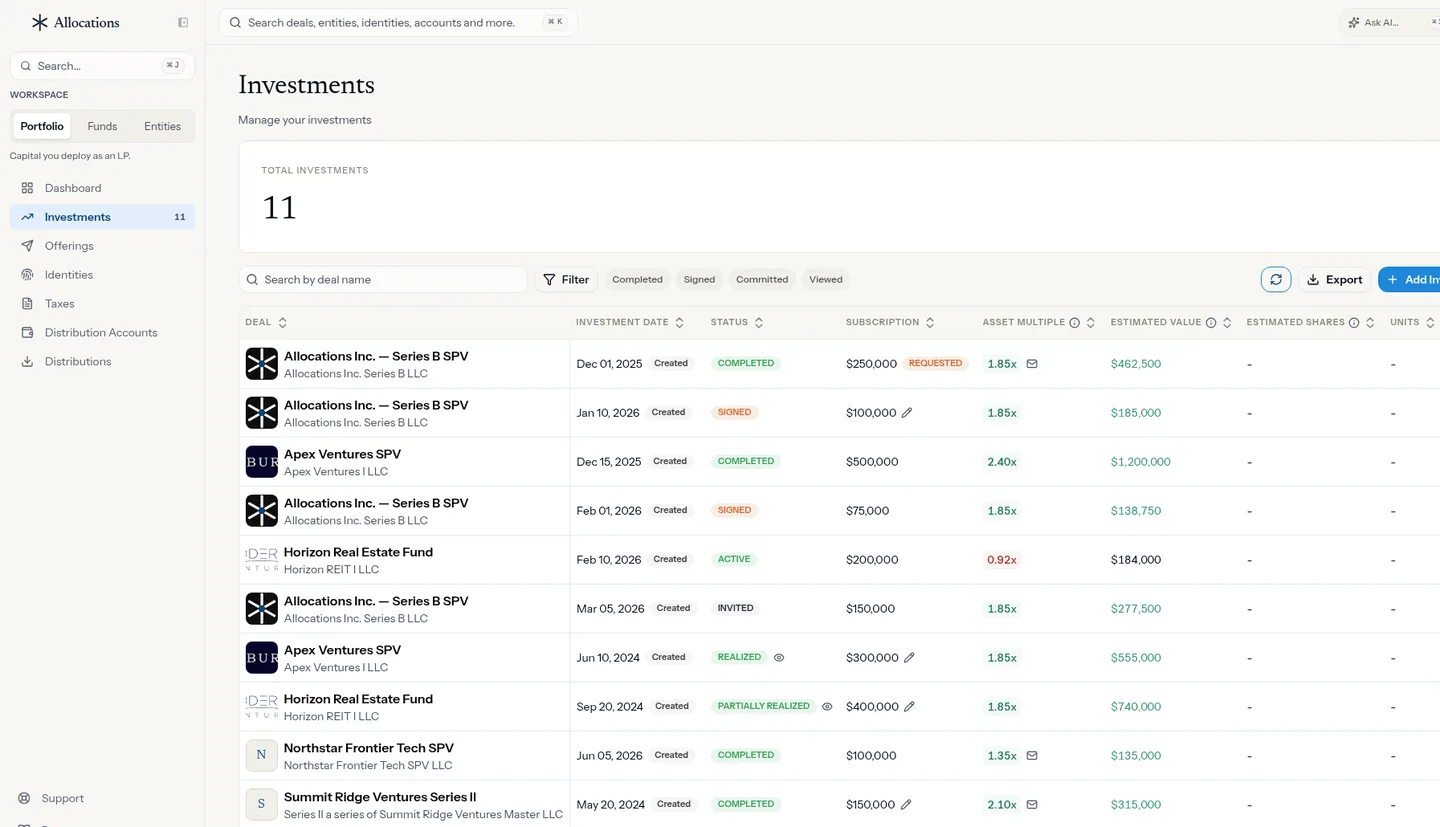
Task: Click the edit pencil beside $300,000 subscription
Action: (909, 658)
